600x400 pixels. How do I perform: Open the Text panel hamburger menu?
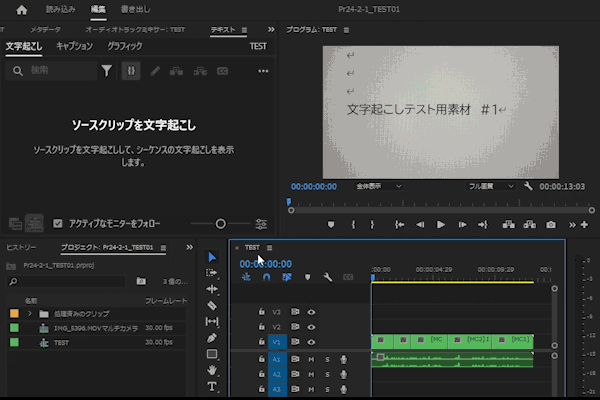point(244,30)
